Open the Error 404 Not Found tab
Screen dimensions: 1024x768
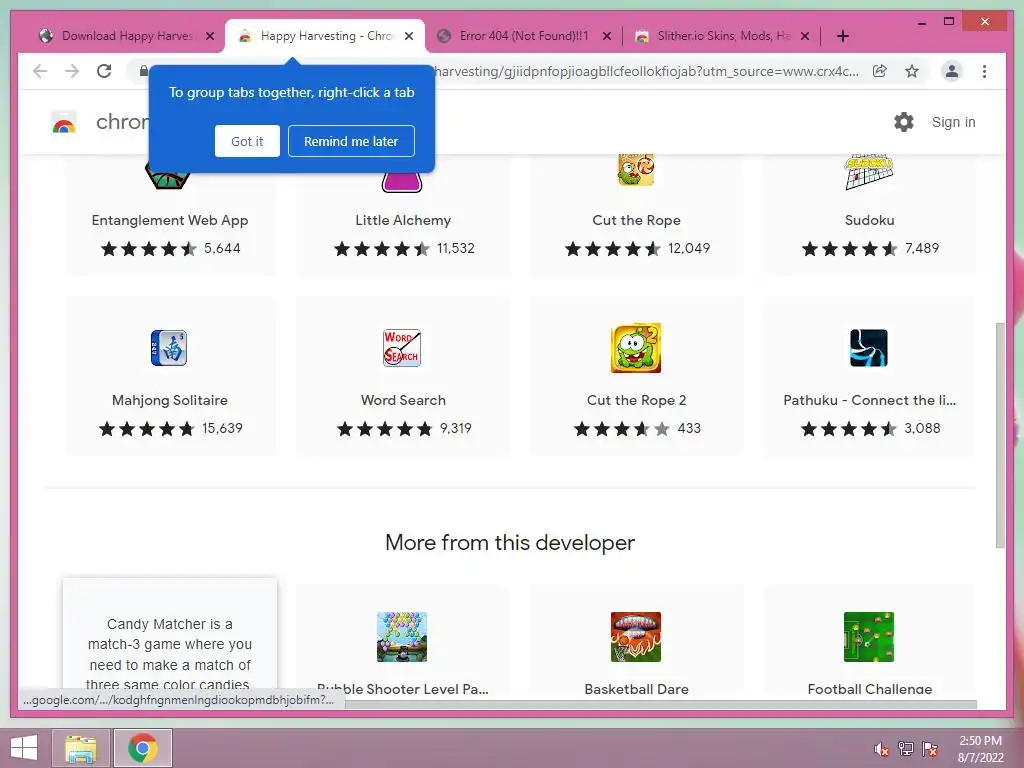coord(524,36)
